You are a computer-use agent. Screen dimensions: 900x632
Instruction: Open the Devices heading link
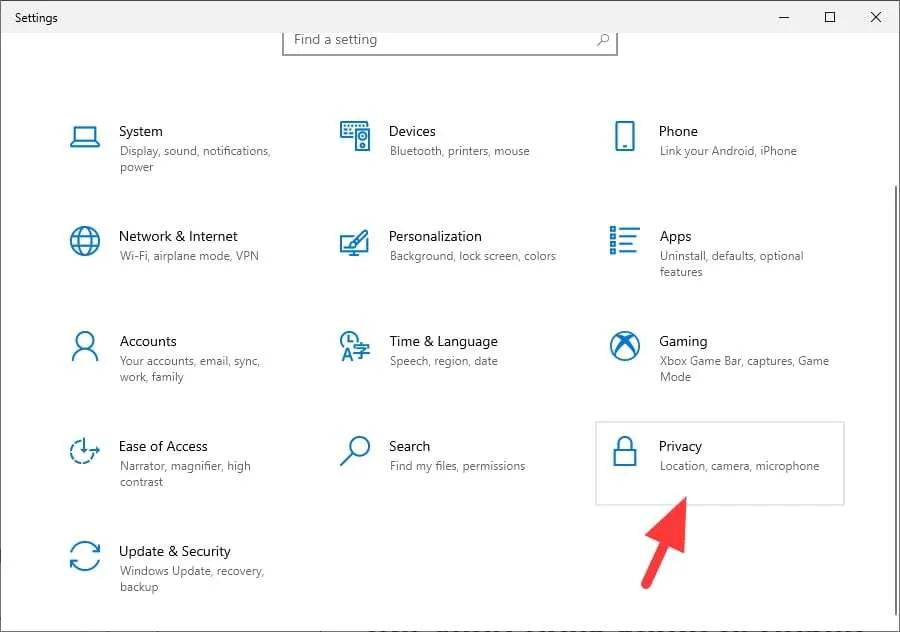tap(412, 131)
